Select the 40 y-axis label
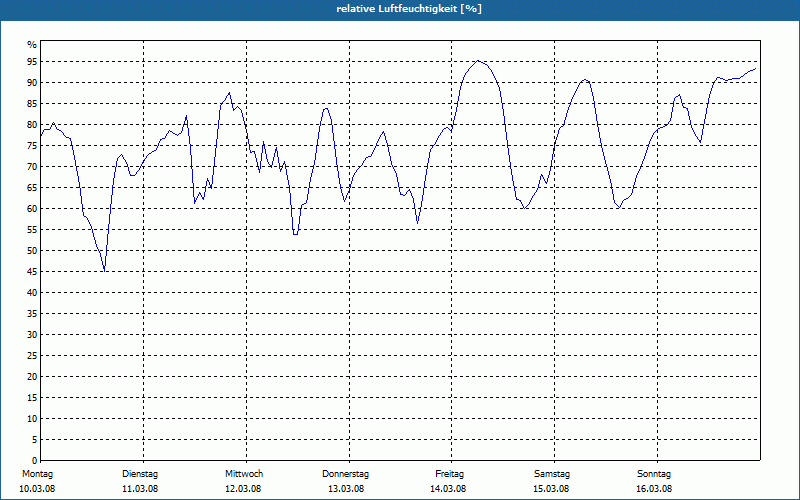 point(32,293)
